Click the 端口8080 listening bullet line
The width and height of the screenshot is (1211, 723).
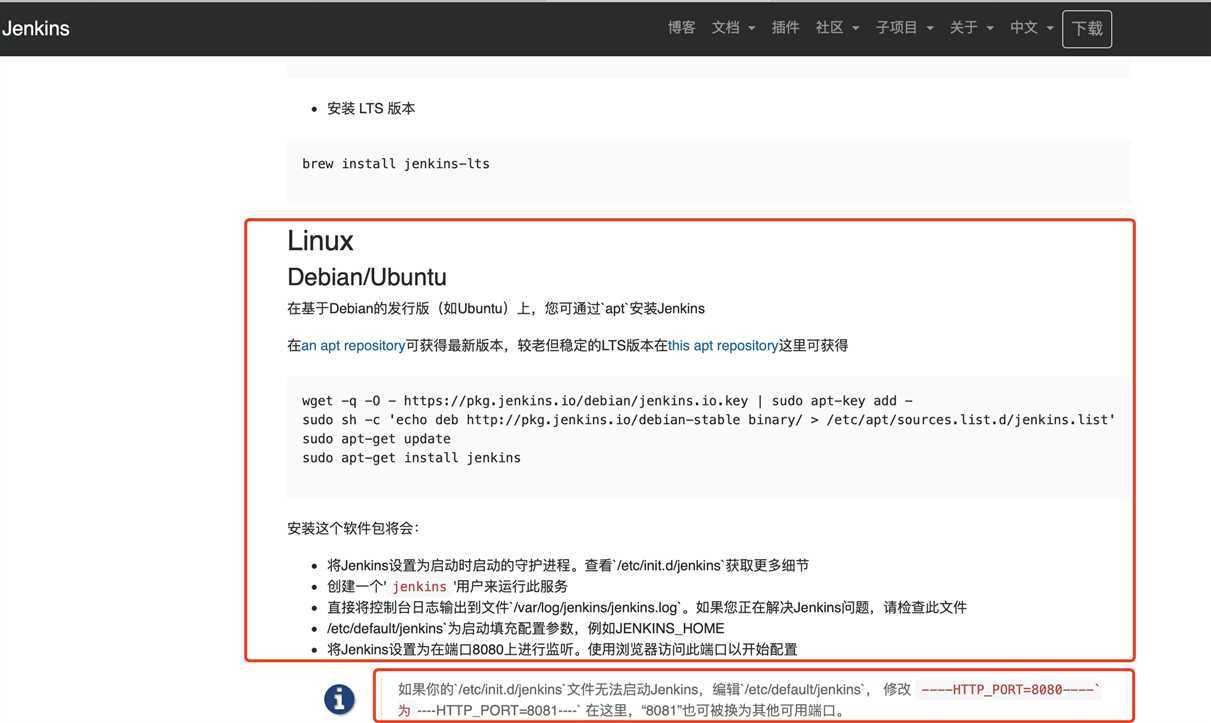pos(562,649)
